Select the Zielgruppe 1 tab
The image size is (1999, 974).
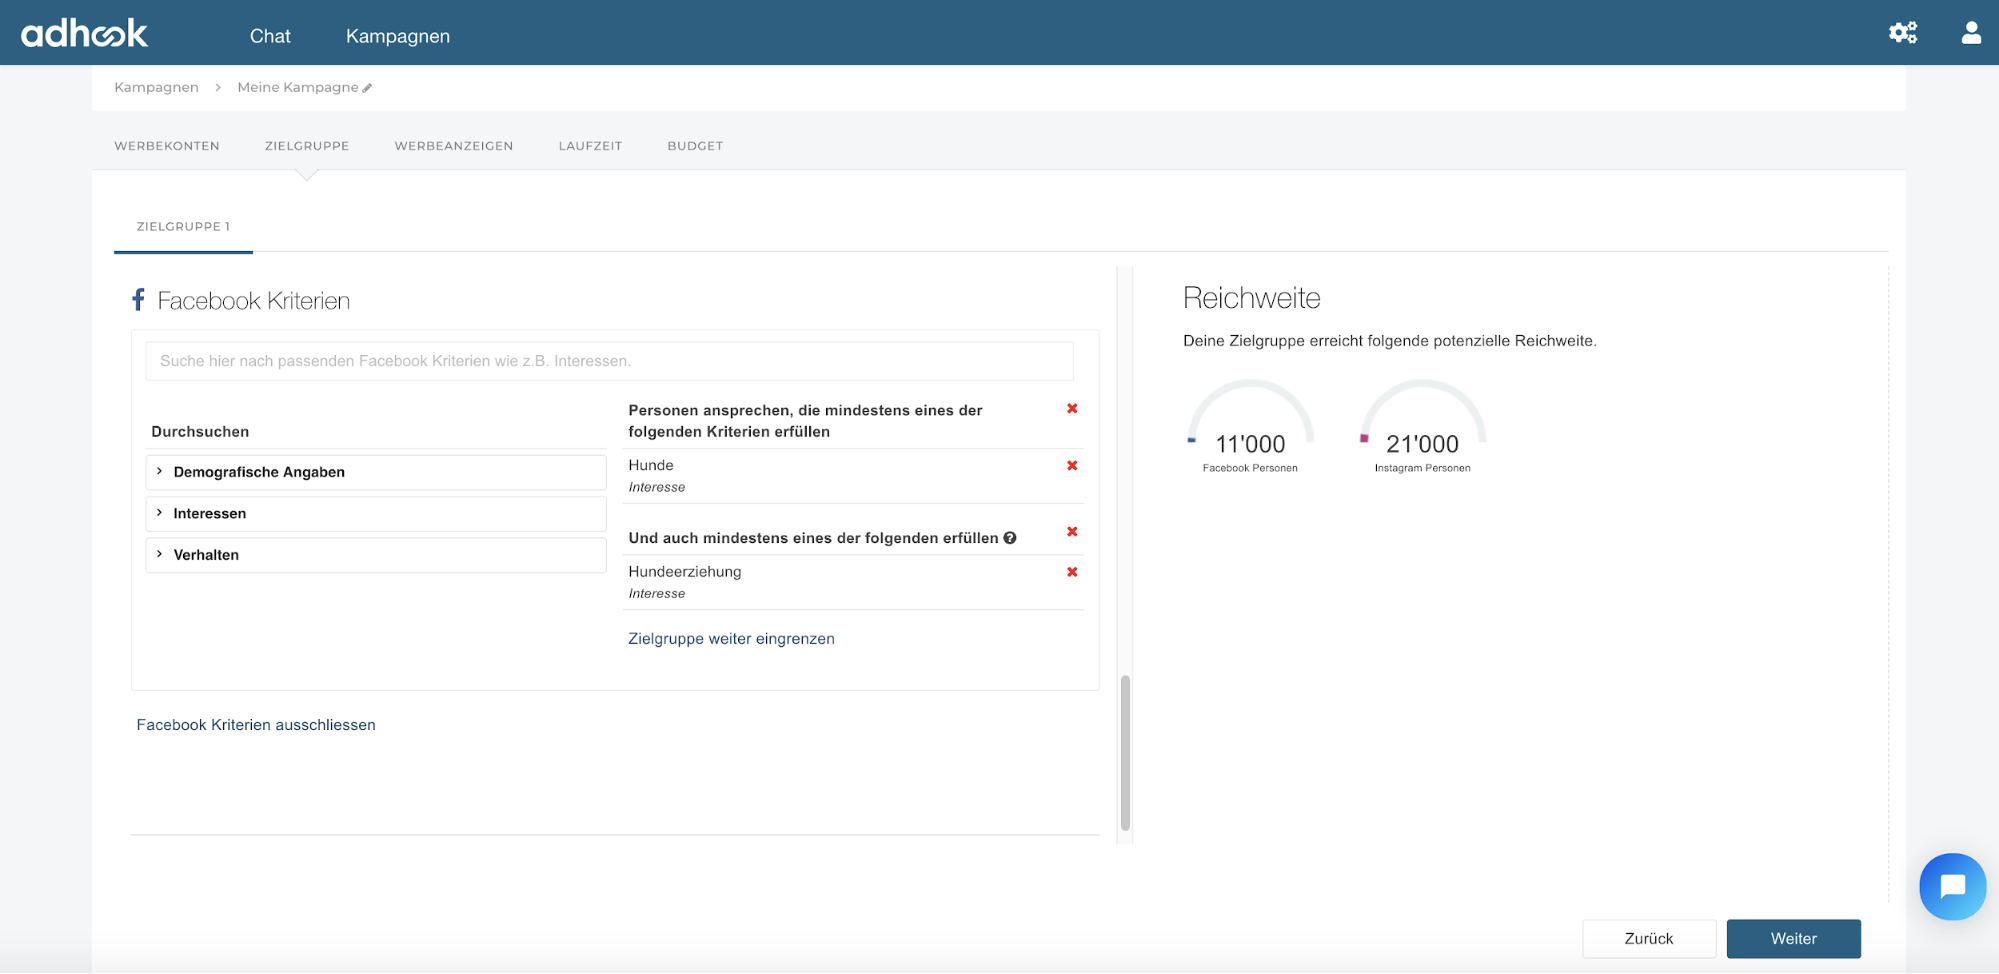(x=183, y=227)
